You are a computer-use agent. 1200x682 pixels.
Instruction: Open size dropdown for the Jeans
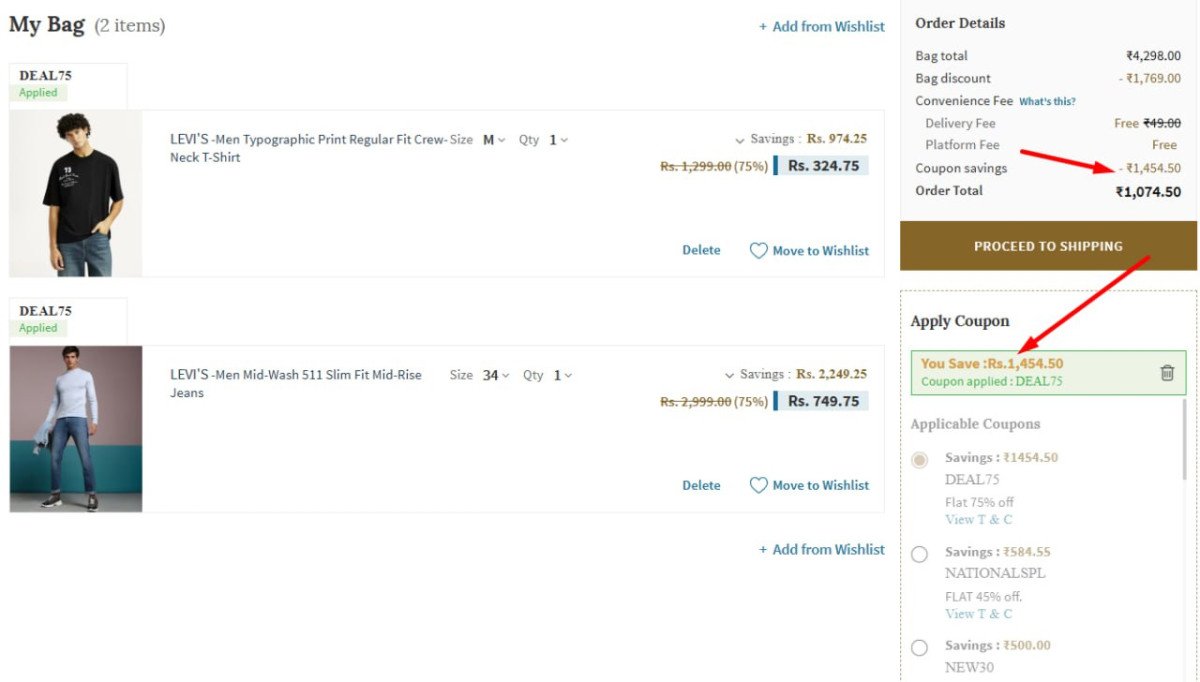[x=495, y=375]
